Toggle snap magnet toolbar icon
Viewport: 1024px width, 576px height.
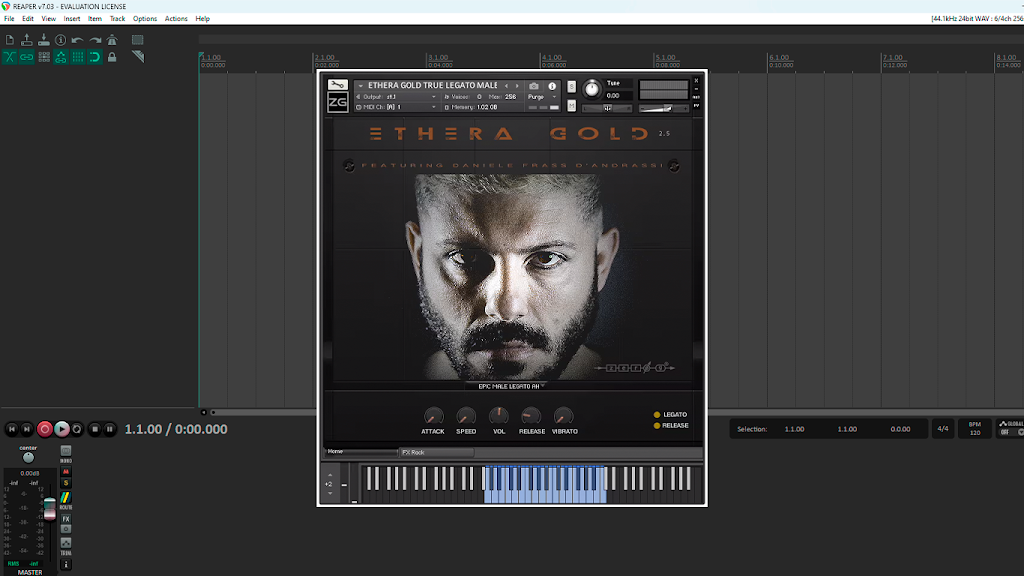tap(95, 57)
